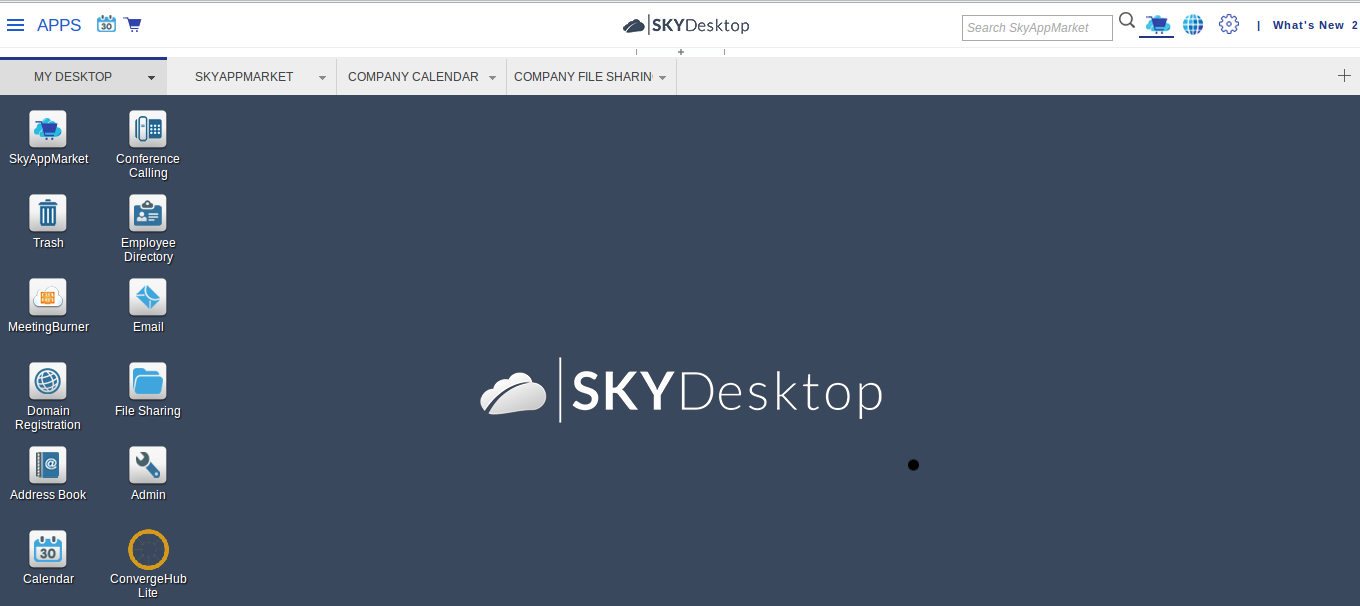Screen dimensions: 1360x606
Task: Open the Domain Registration icon
Action: click(x=48, y=381)
